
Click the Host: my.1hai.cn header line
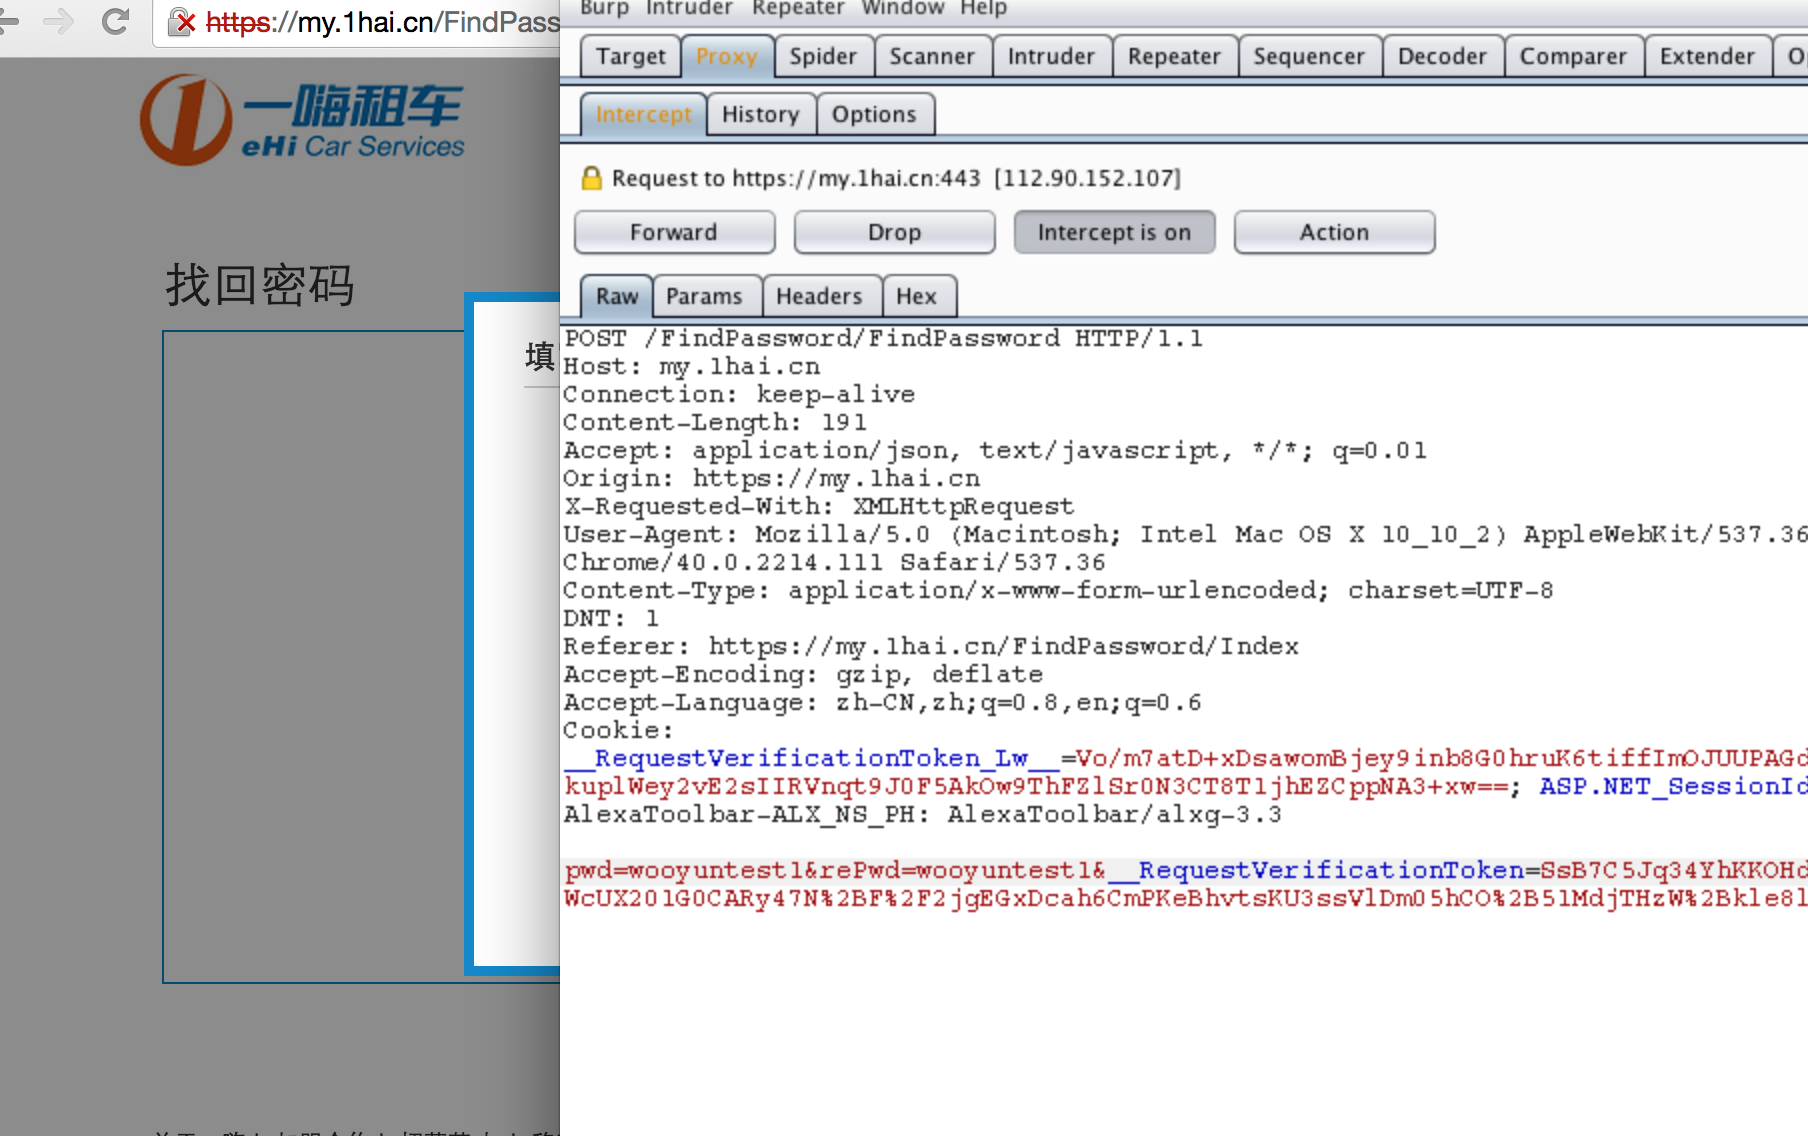692,366
